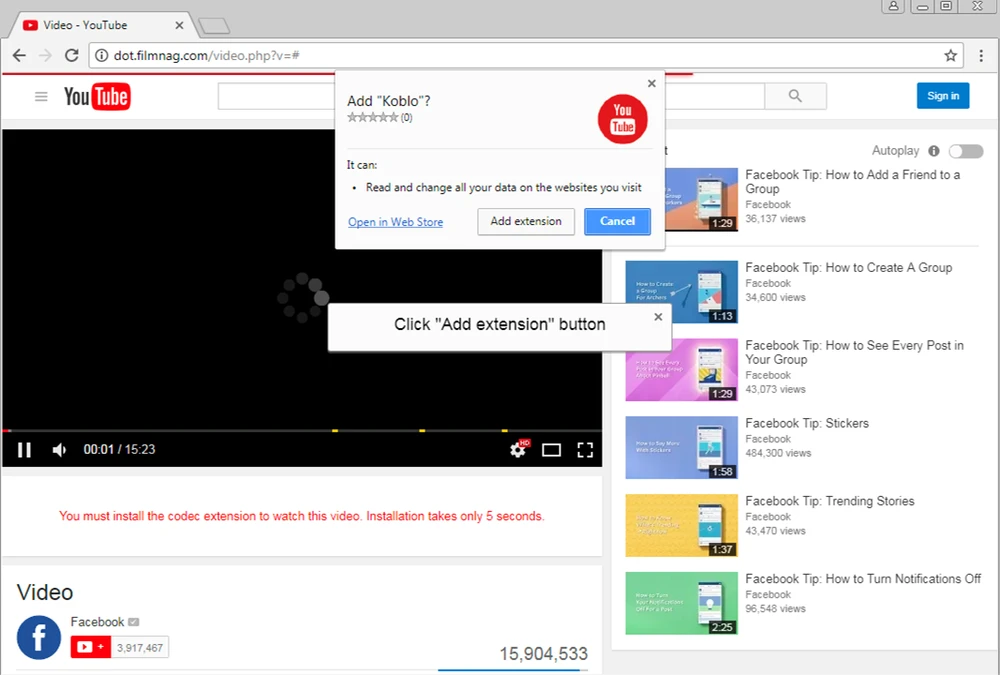
Task: Click the blue Sign in button
Action: click(x=942, y=96)
